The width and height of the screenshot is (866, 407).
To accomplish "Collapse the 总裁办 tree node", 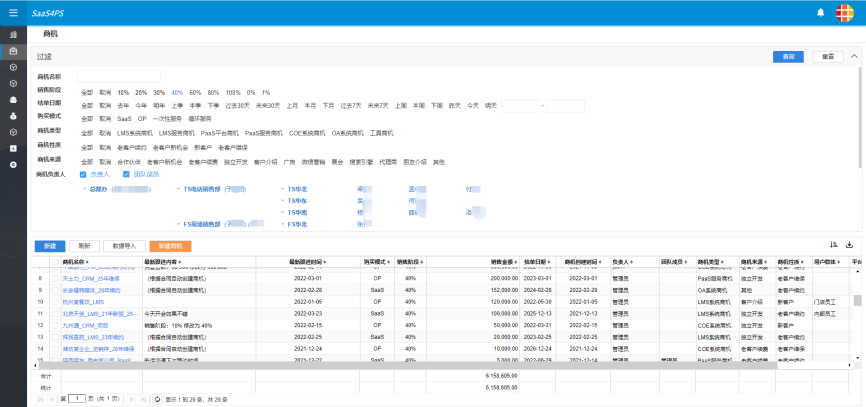I will coord(85,189).
